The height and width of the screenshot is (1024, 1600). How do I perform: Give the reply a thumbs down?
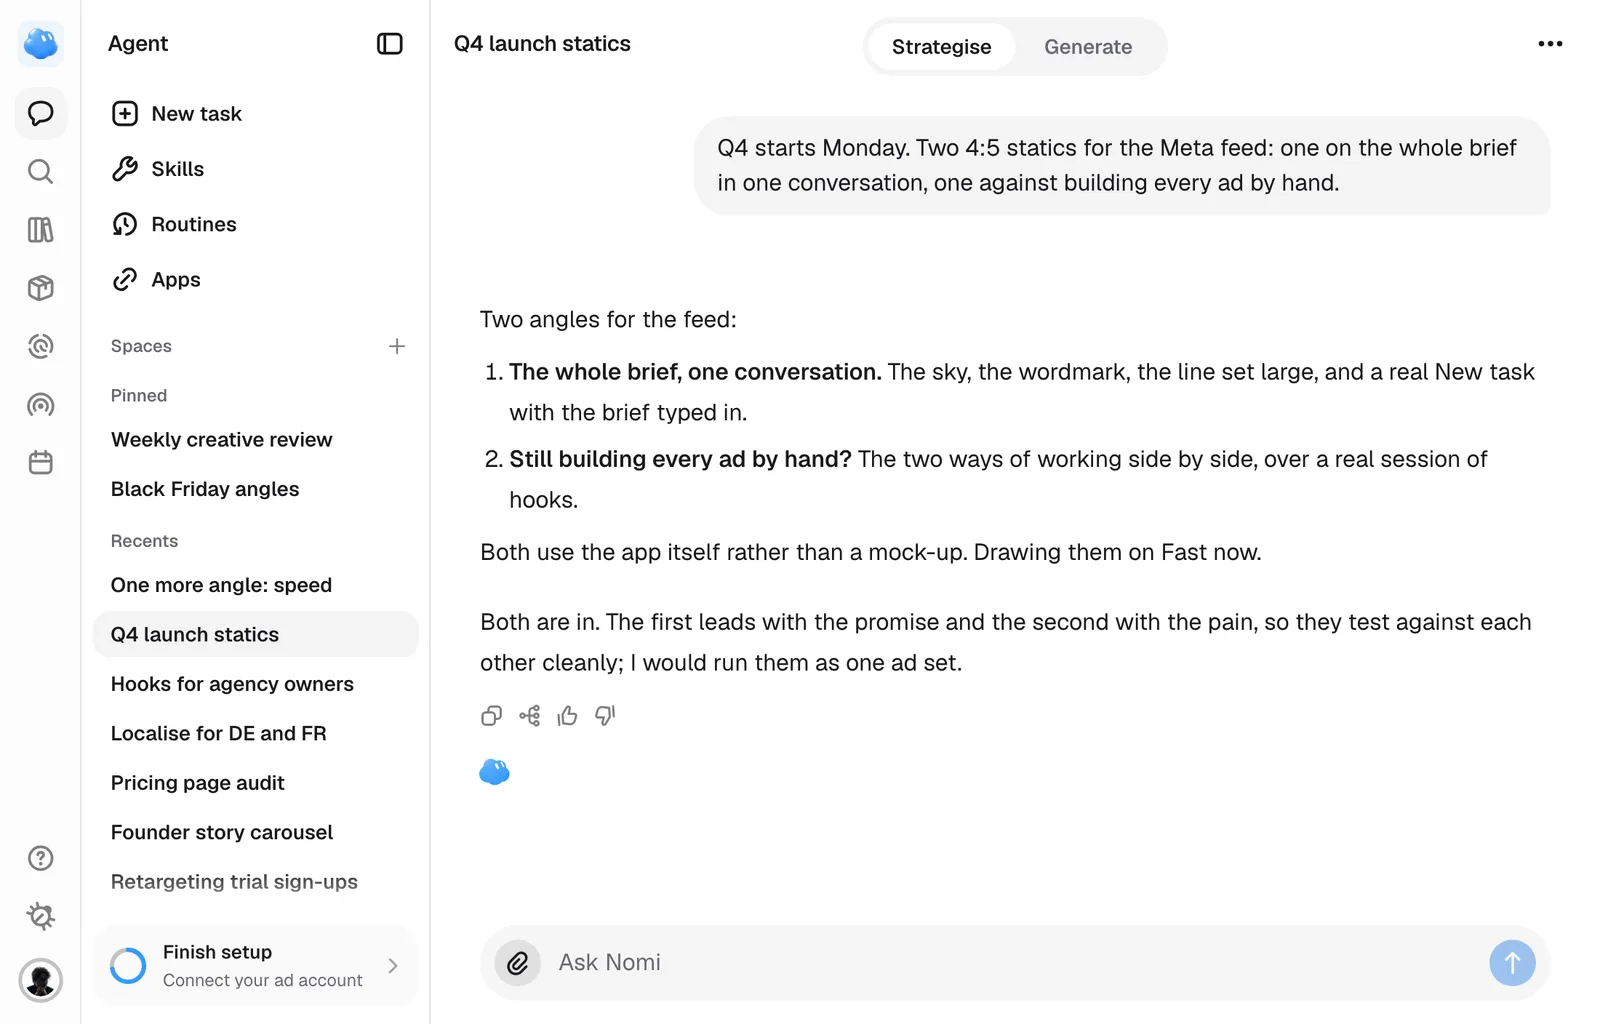(x=606, y=715)
